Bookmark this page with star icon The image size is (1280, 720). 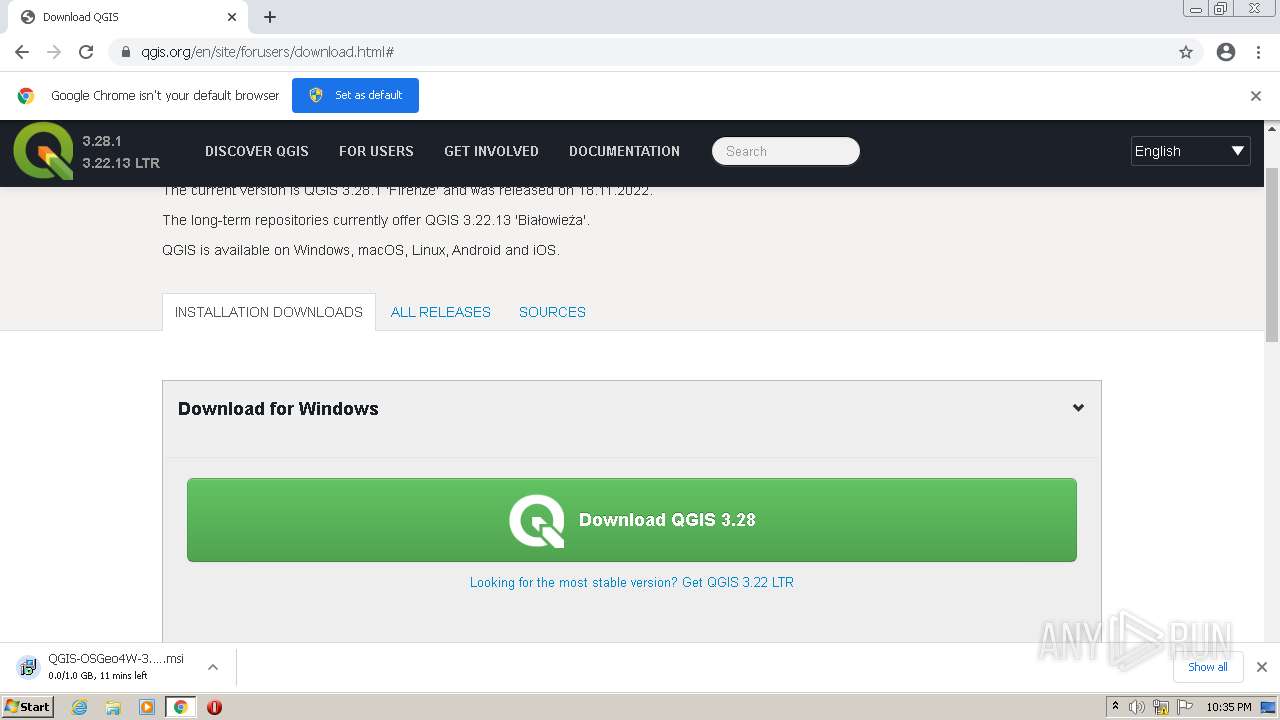click(x=1186, y=52)
